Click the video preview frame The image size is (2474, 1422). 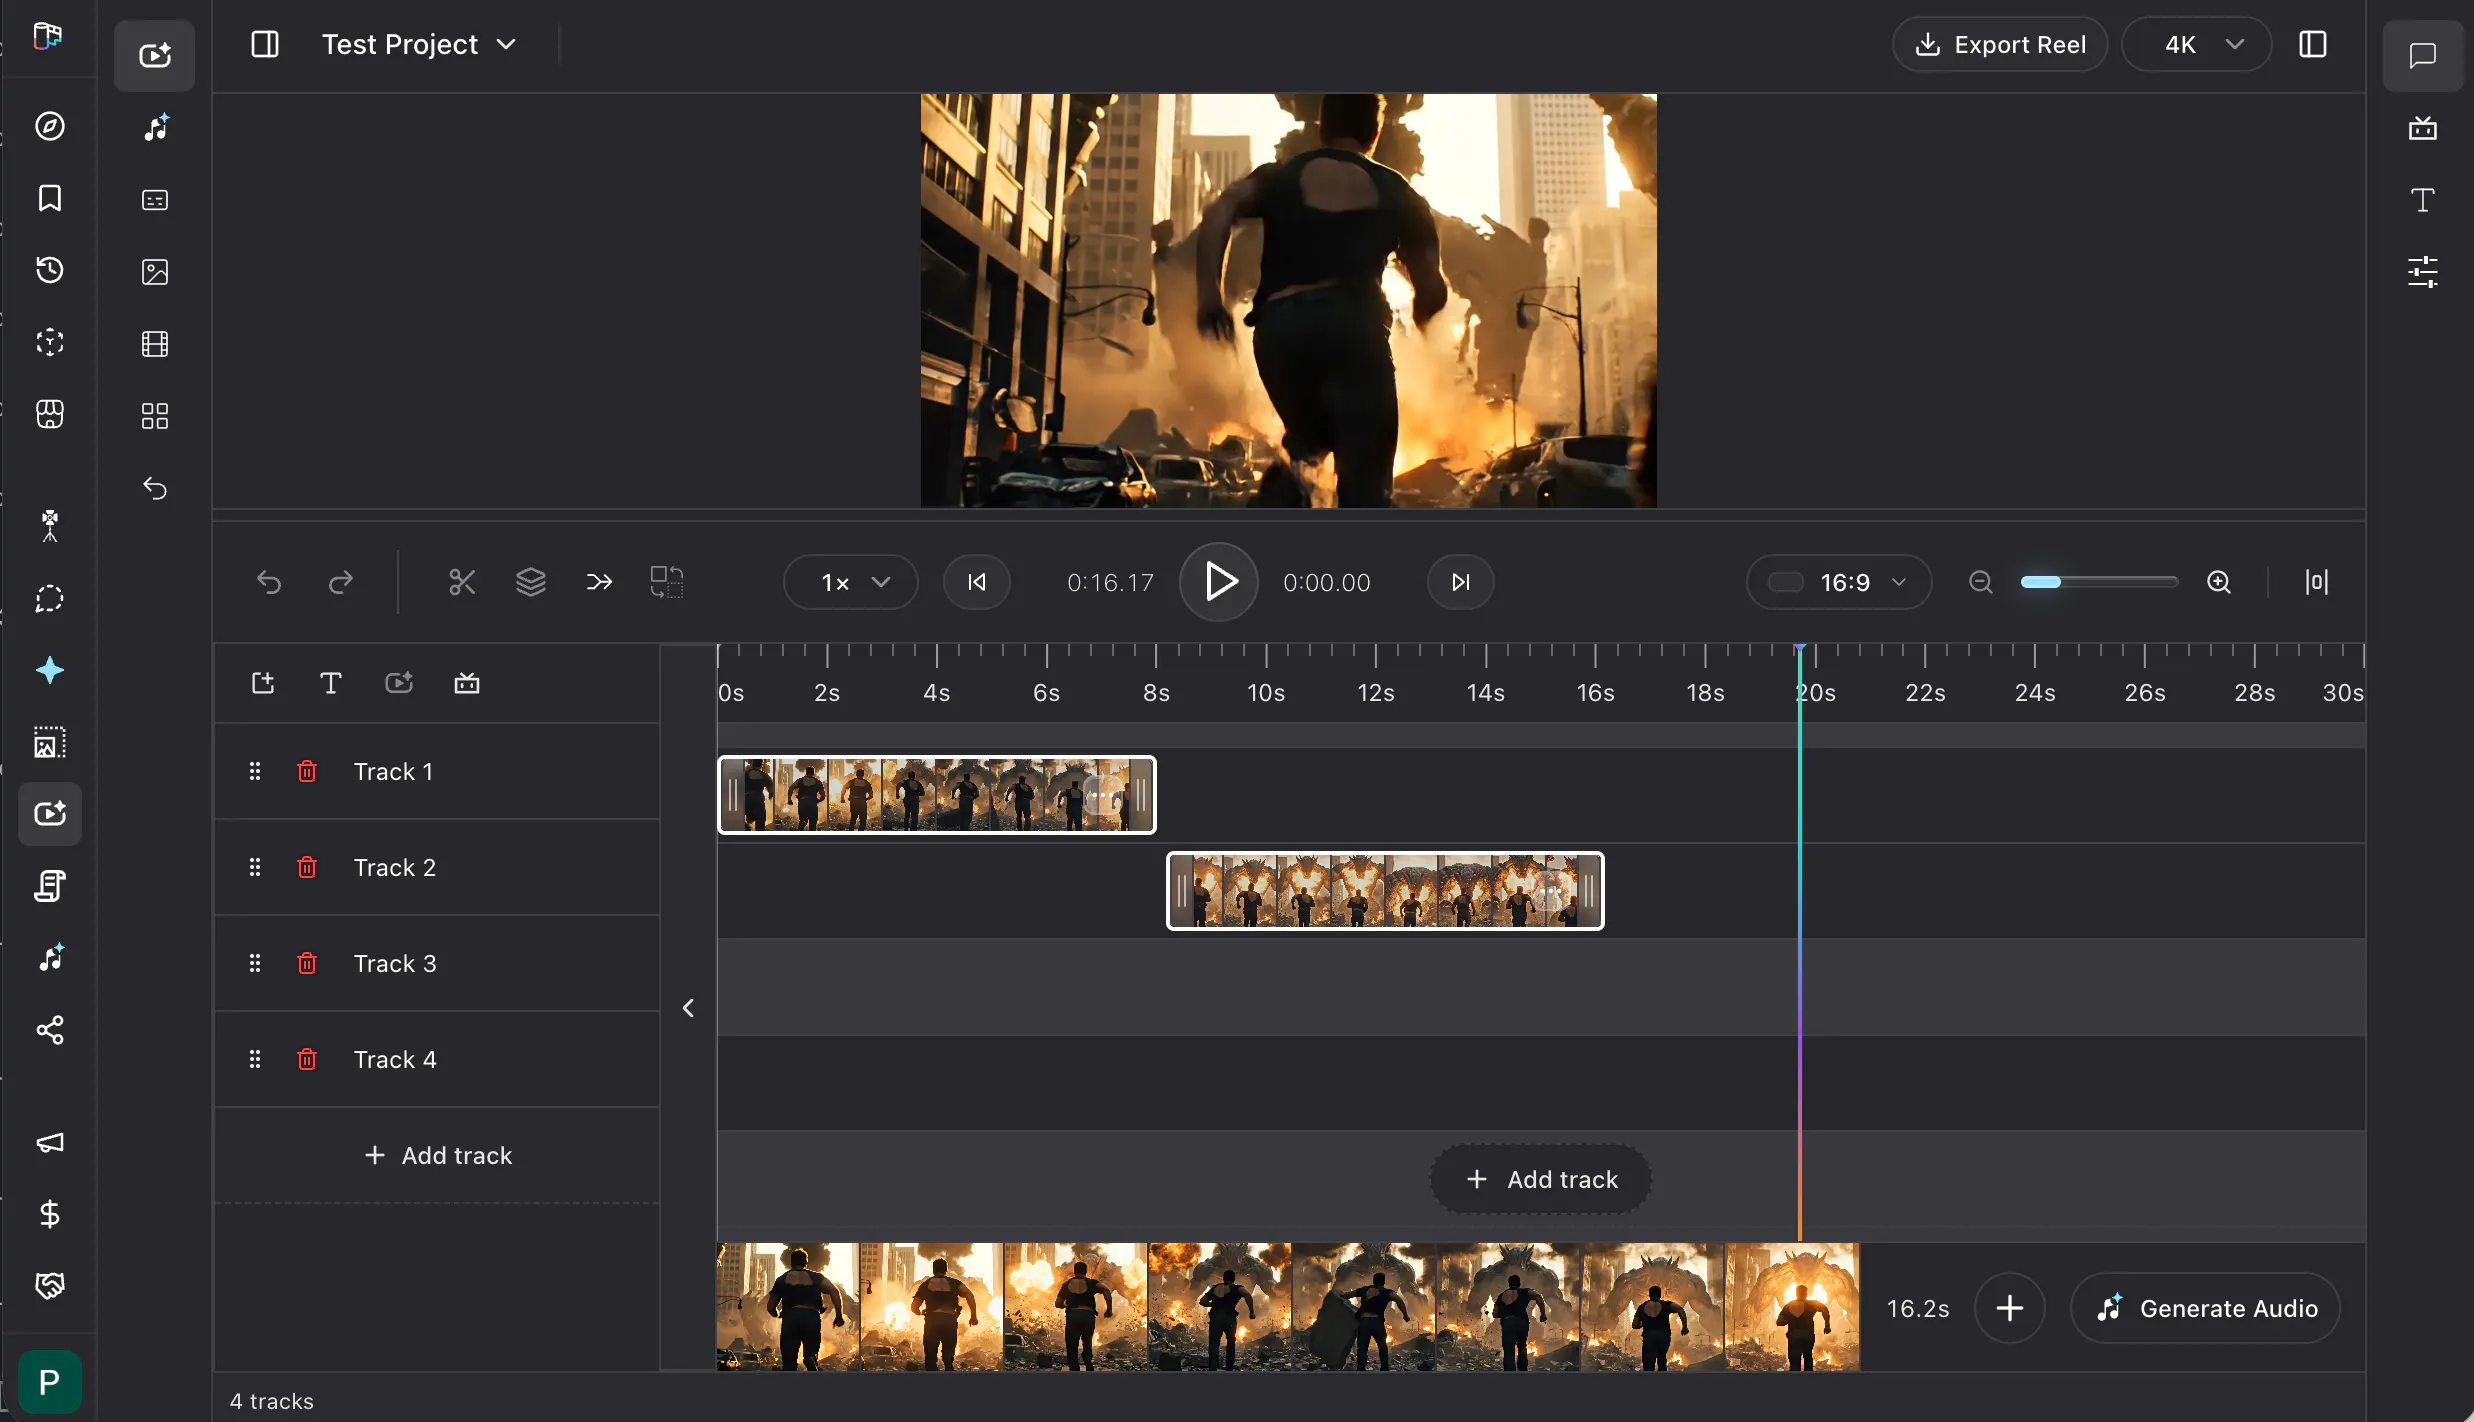(x=1289, y=301)
